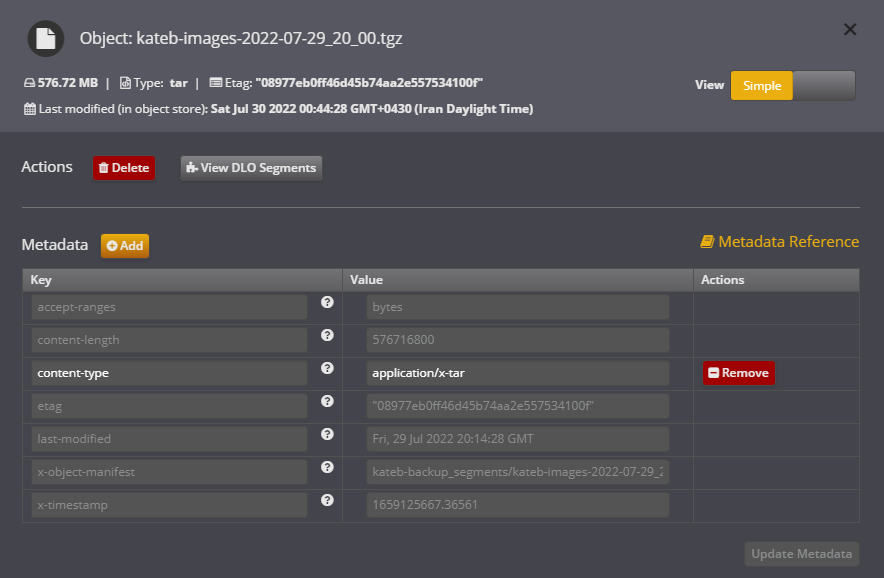Screen dimensions: 884x578
Task: Add a new metadata entry
Action: pos(125,245)
